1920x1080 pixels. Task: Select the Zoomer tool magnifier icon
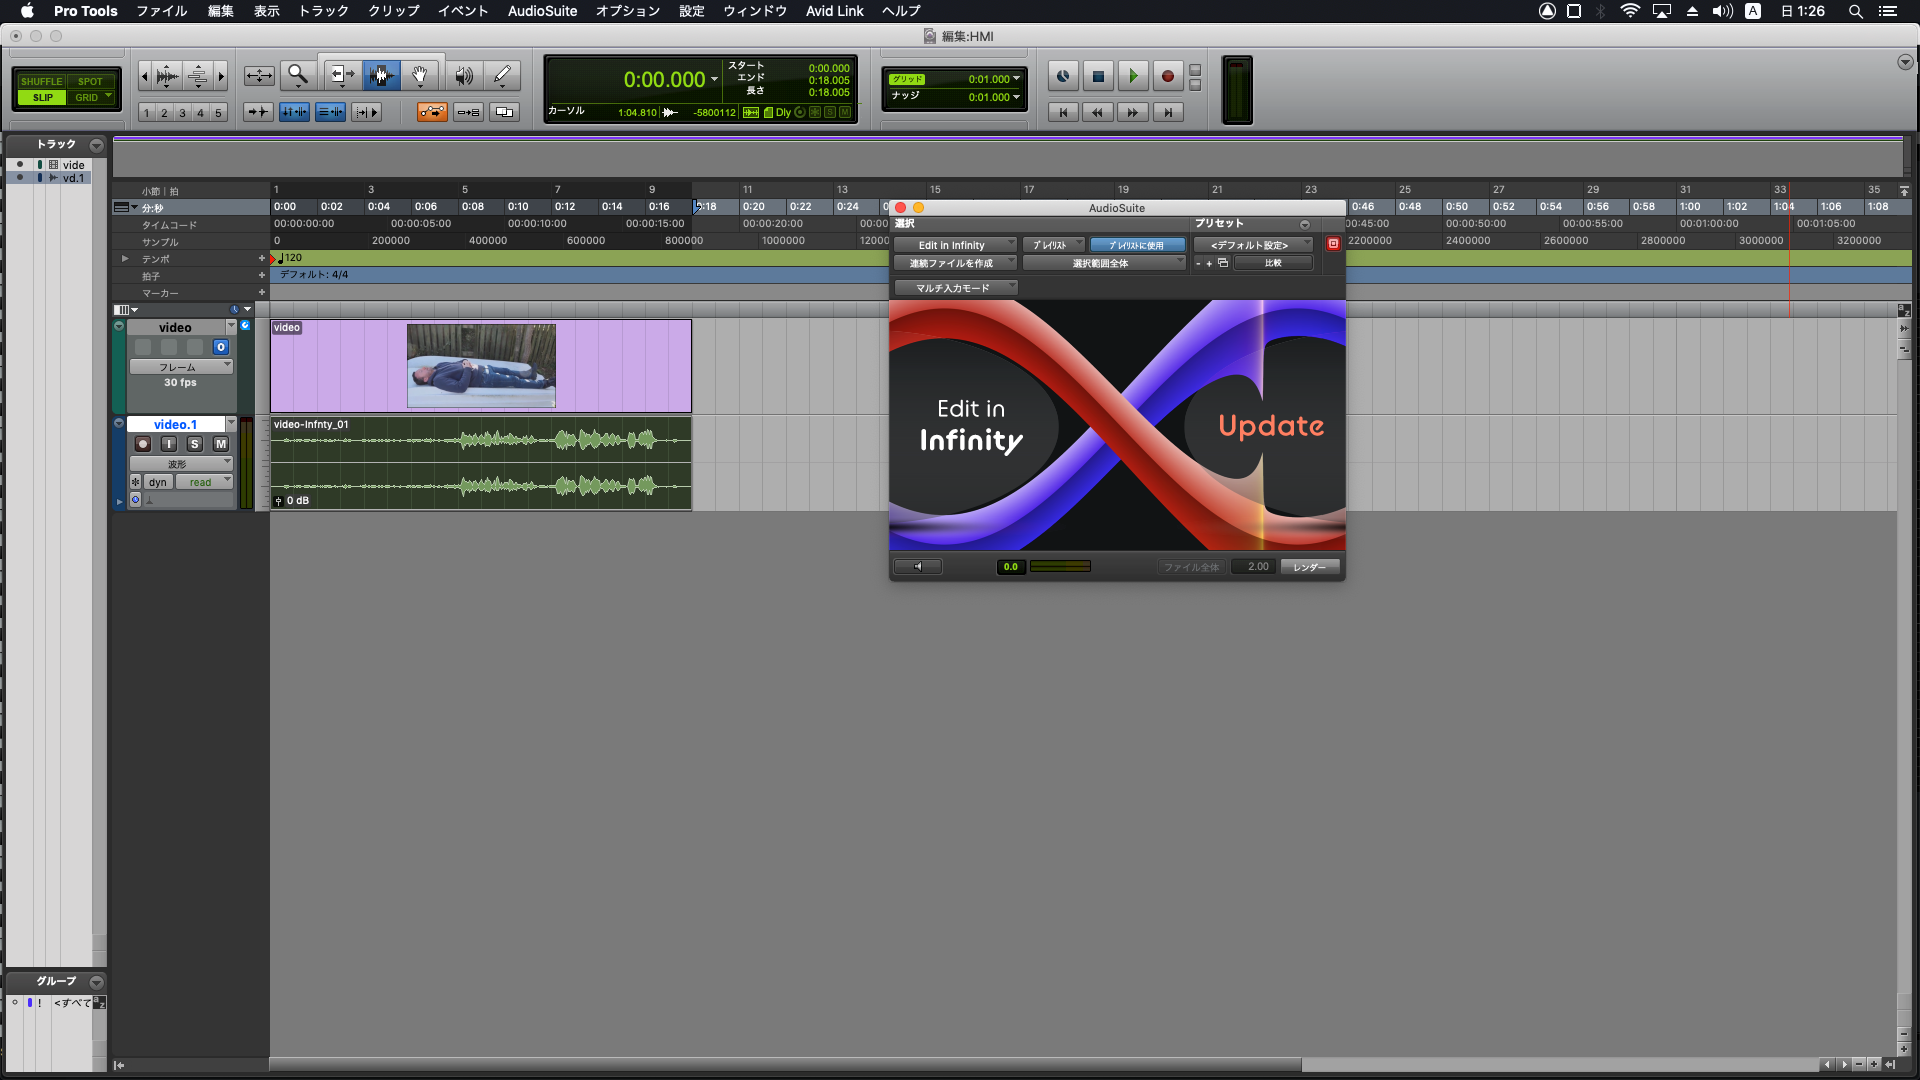click(297, 75)
